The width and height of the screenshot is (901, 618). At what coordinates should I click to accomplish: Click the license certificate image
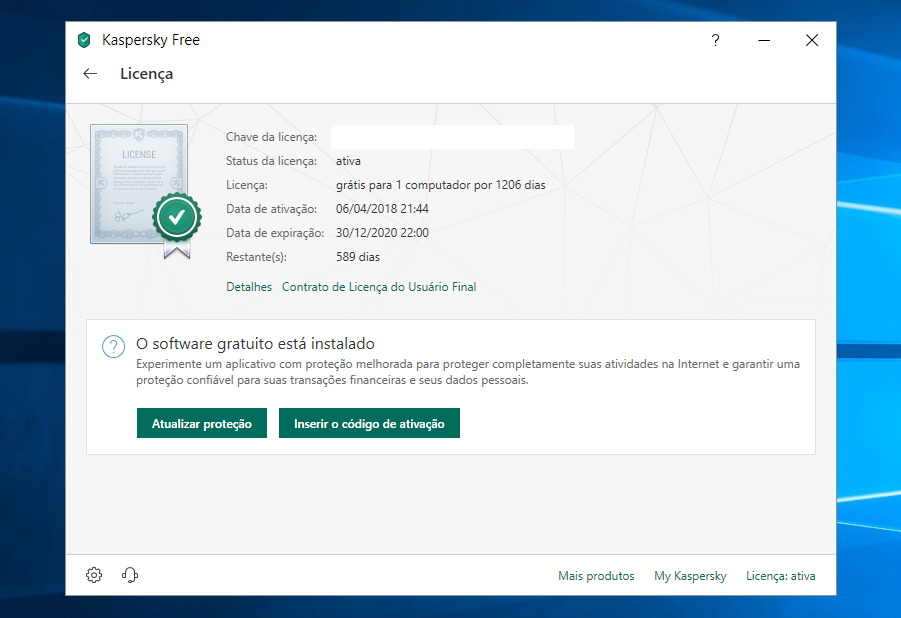click(146, 191)
